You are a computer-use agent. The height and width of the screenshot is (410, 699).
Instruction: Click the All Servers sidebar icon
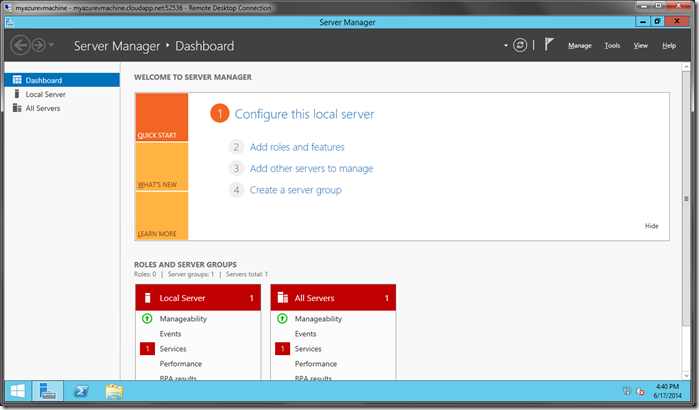pyautogui.click(x=17, y=108)
